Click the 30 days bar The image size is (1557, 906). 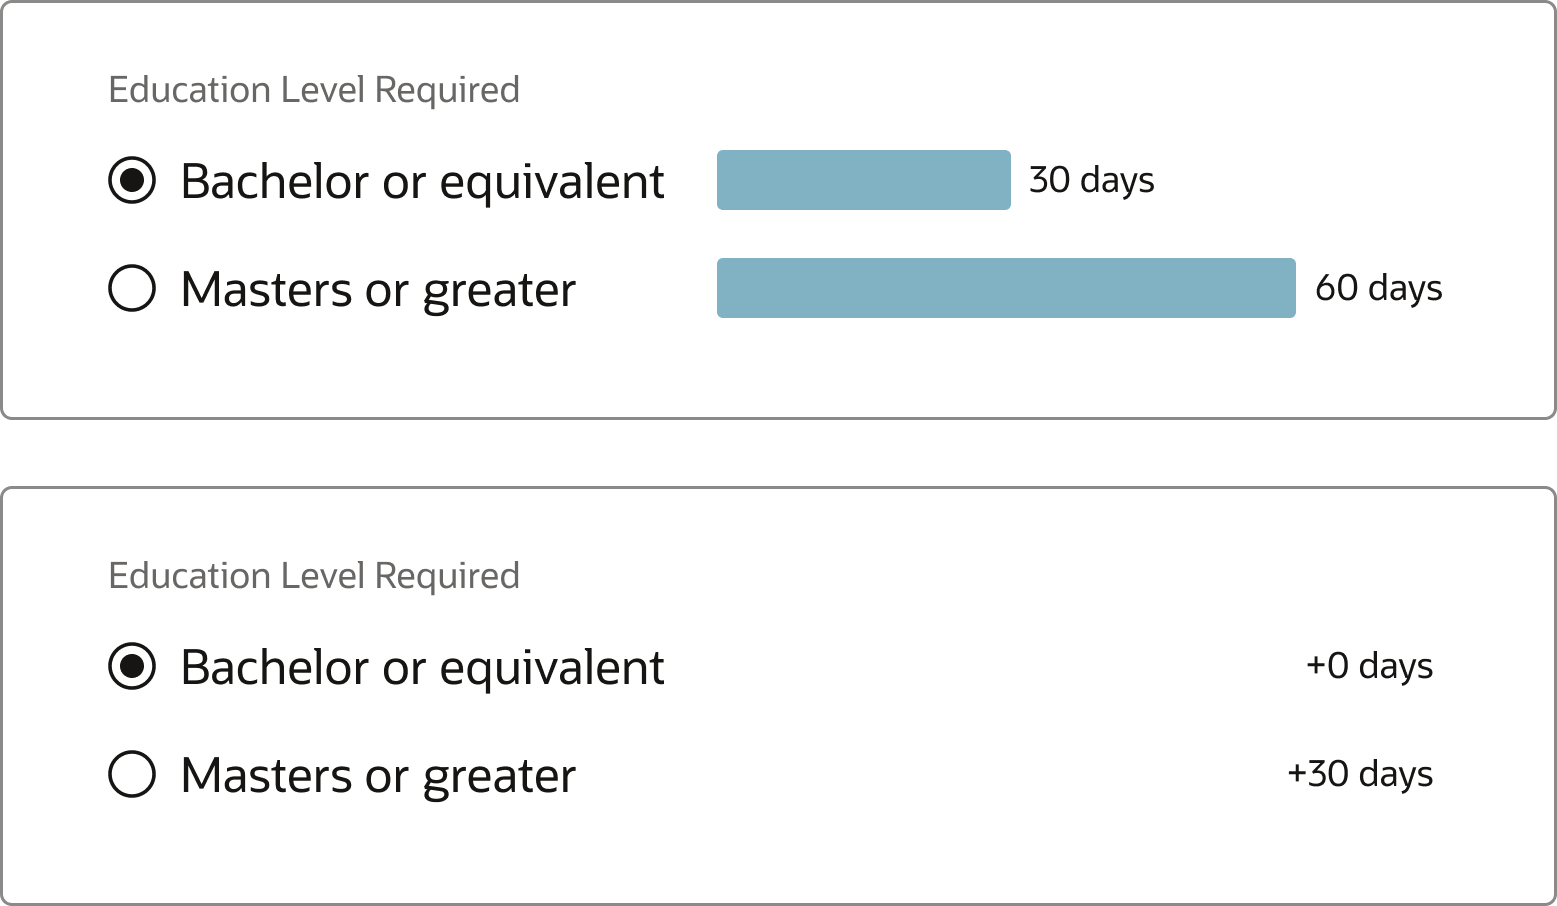coord(863,181)
